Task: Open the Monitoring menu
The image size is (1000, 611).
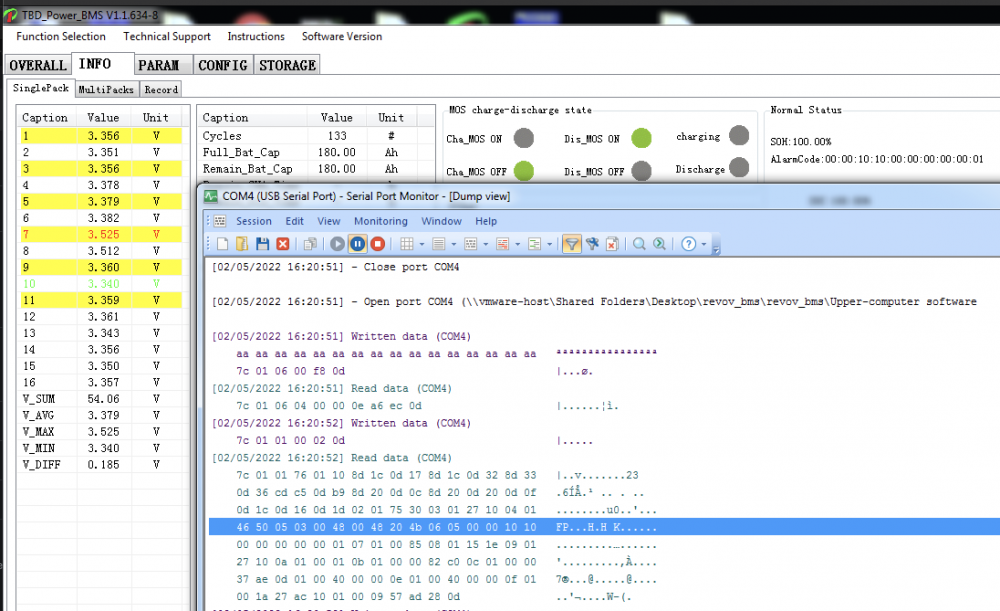Action: (381, 221)
